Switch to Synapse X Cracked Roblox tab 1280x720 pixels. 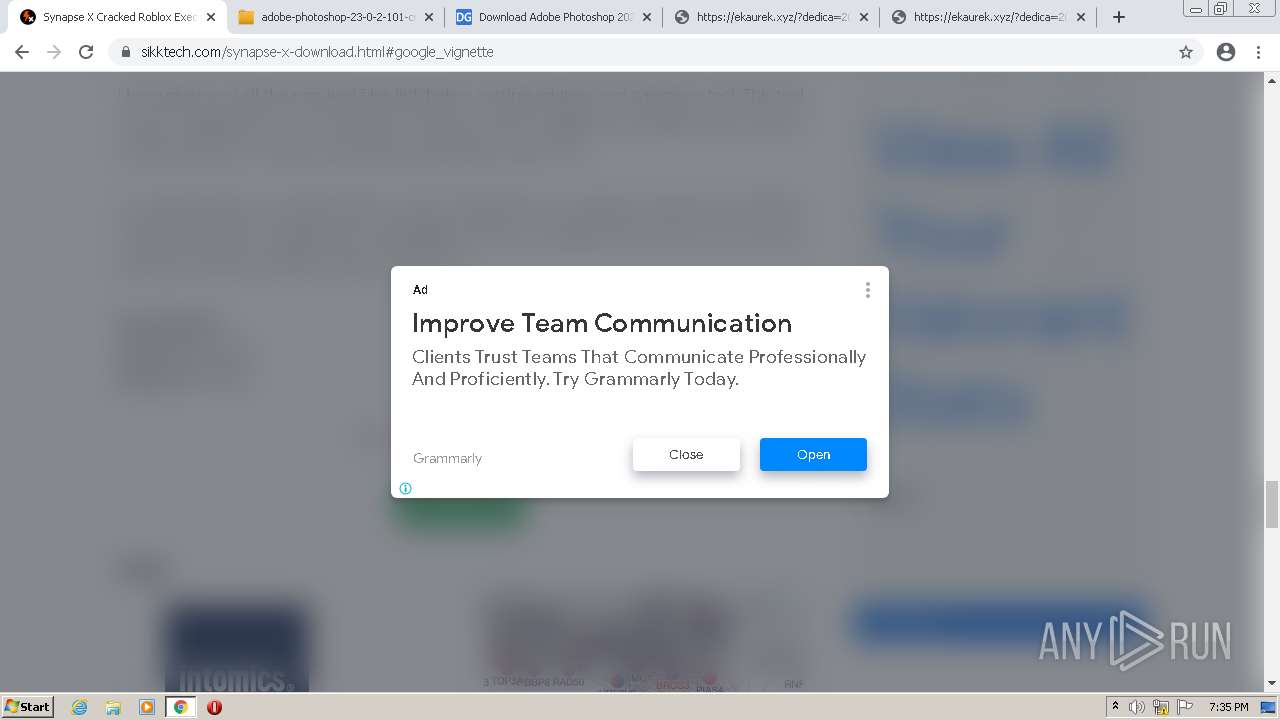click(x=118, y=17)
